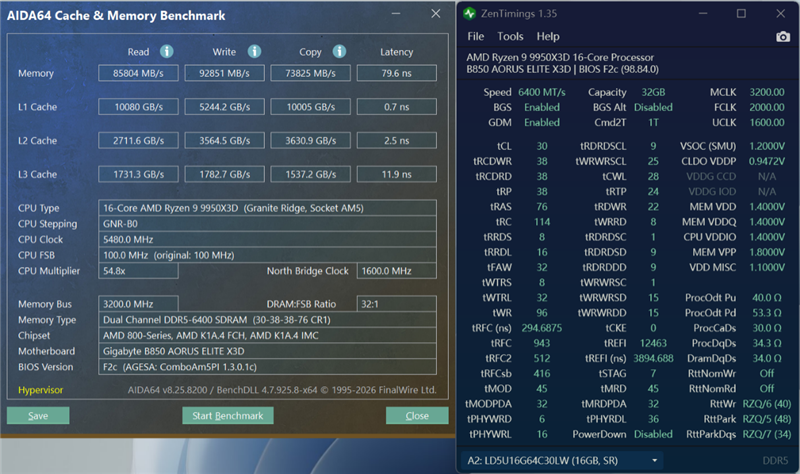Maximize the ZenTimings window
The height and width of the screenshot is (474, 800).
point(741,14)
